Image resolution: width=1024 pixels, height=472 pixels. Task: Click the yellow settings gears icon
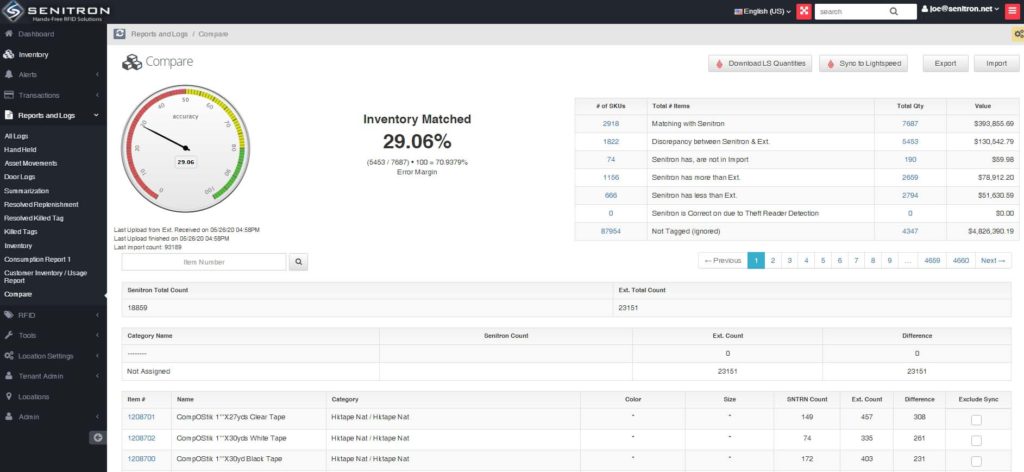(x=1017, y=34)
